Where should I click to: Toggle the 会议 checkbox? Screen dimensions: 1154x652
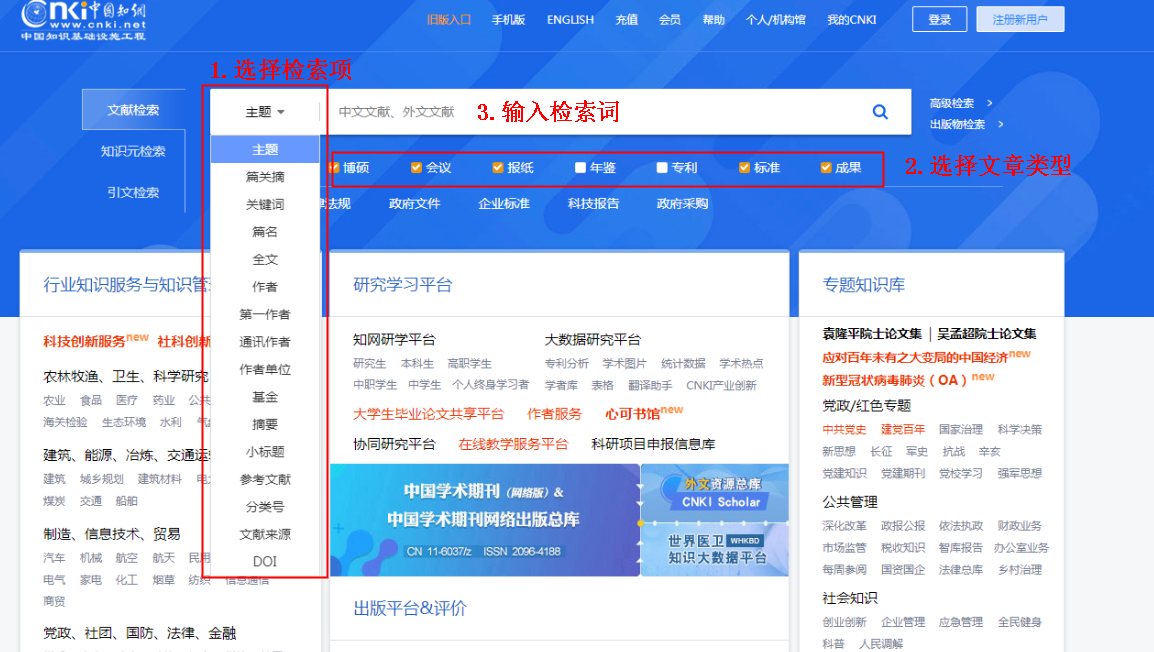coord(417,168)
